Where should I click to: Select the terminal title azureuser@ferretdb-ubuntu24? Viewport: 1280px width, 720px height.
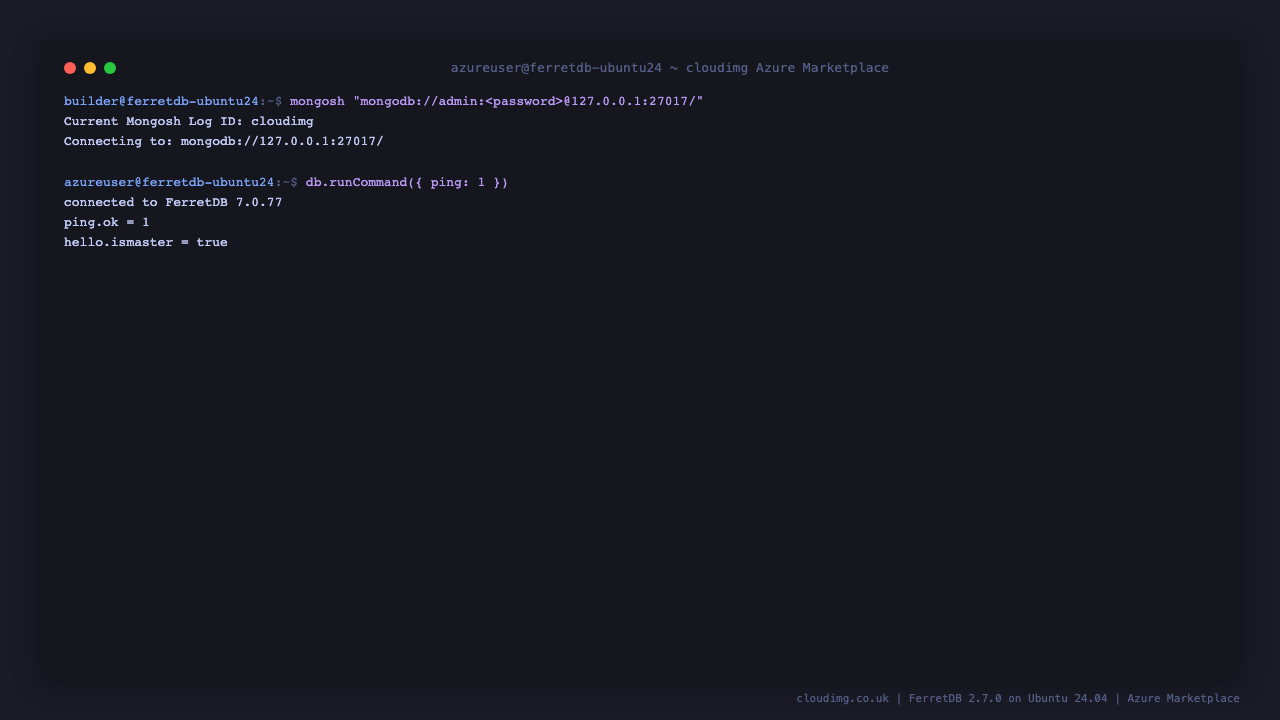[556, 68]
